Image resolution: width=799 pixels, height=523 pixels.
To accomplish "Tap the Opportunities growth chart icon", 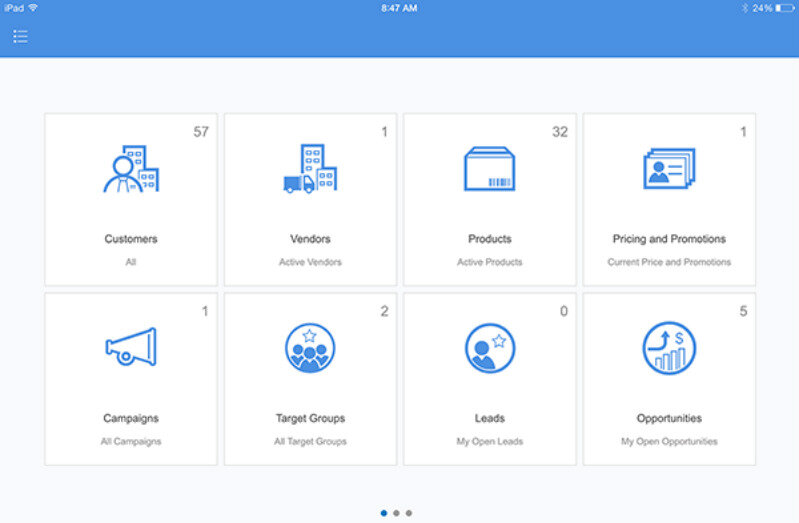I will pyautogui.click(x=669, y=348).
